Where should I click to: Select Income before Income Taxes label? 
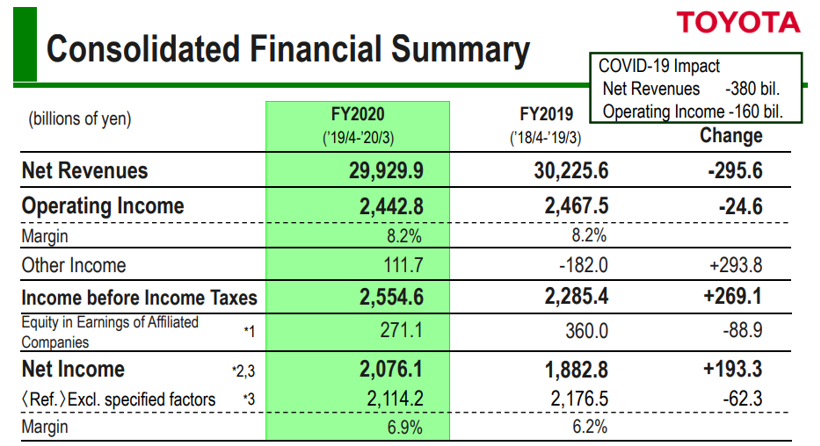(139, 298)
